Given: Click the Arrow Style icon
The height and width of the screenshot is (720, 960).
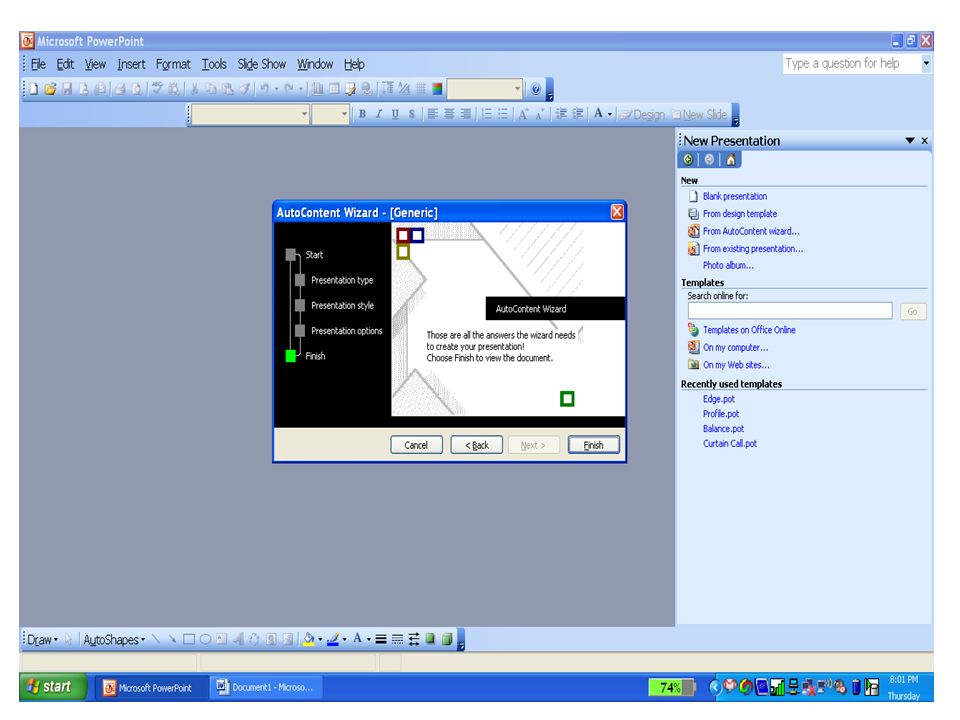Looking at the screenshot, I should point(414,640).
